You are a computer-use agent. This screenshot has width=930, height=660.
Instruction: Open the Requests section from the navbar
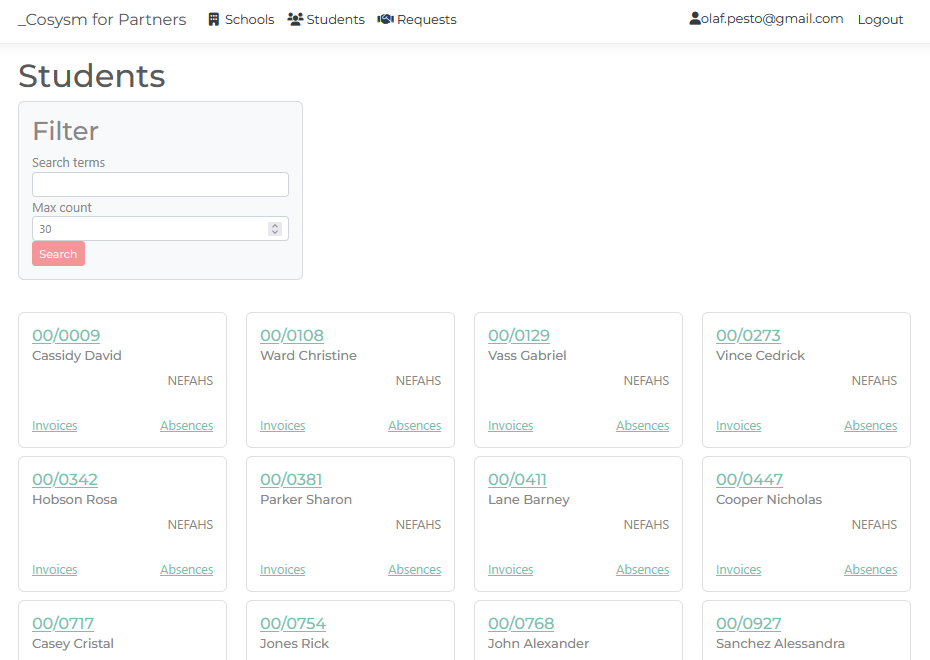(x=425, y=18)
